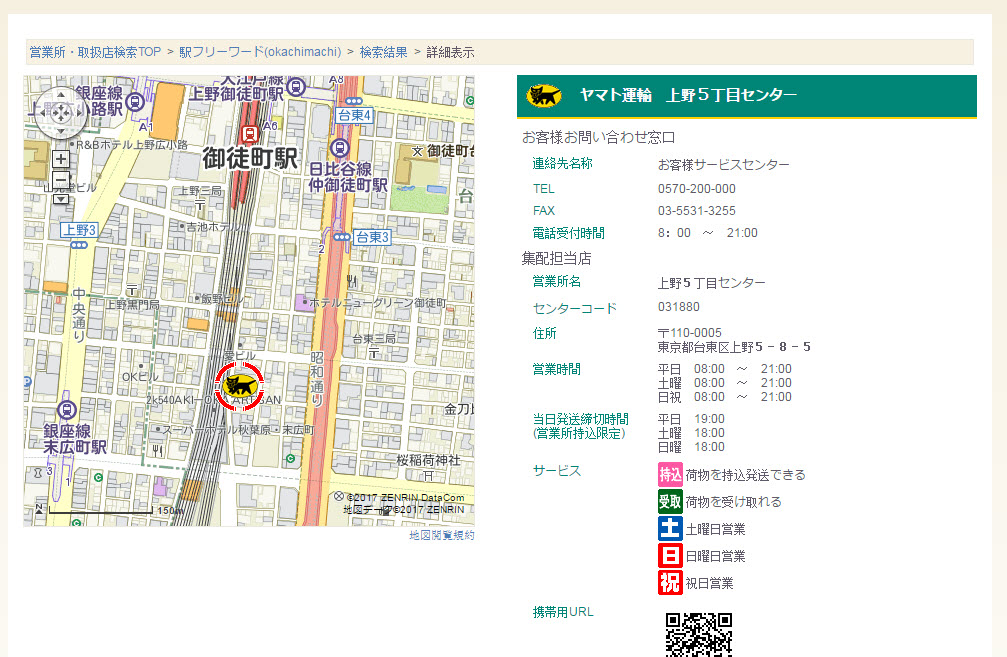Viewport: 1007px width, 657px height.
Task: Click the 御徒町駅 red train station icon
Action: pos(249,134)
